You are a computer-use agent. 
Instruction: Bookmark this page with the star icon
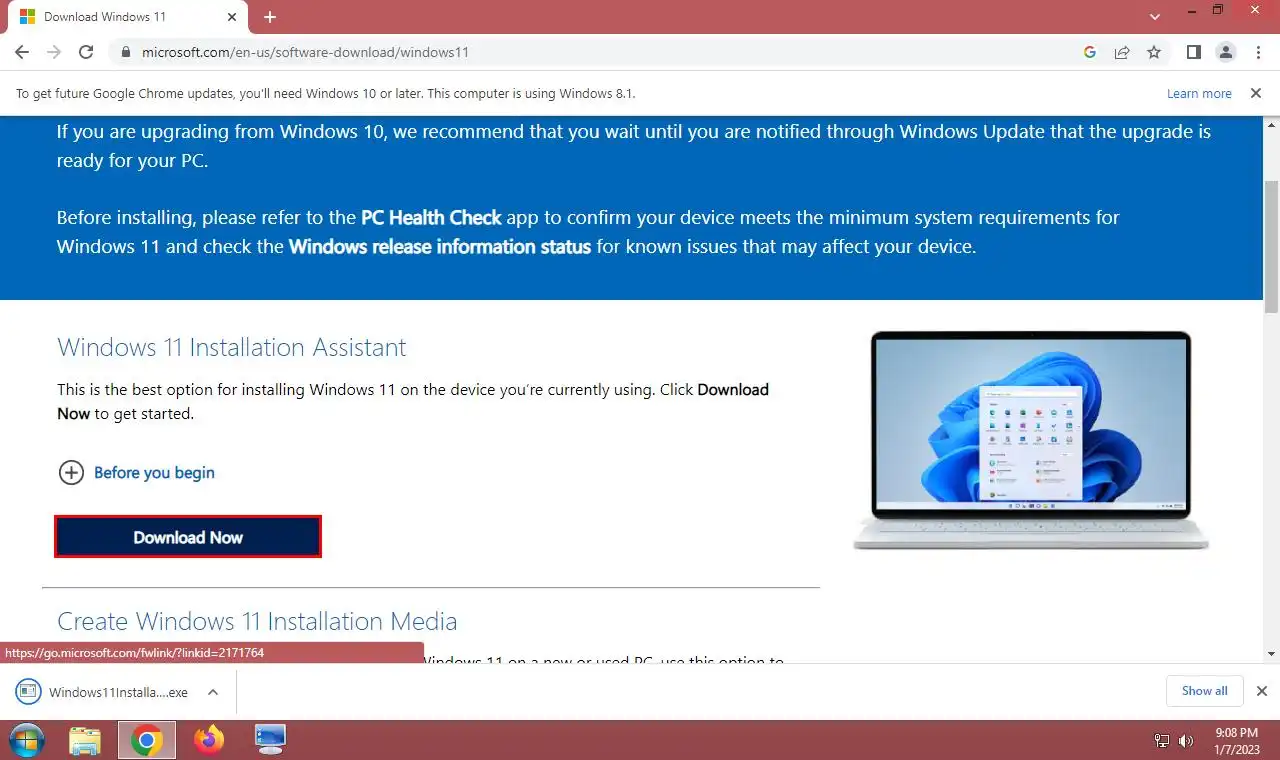point(1154,52)
